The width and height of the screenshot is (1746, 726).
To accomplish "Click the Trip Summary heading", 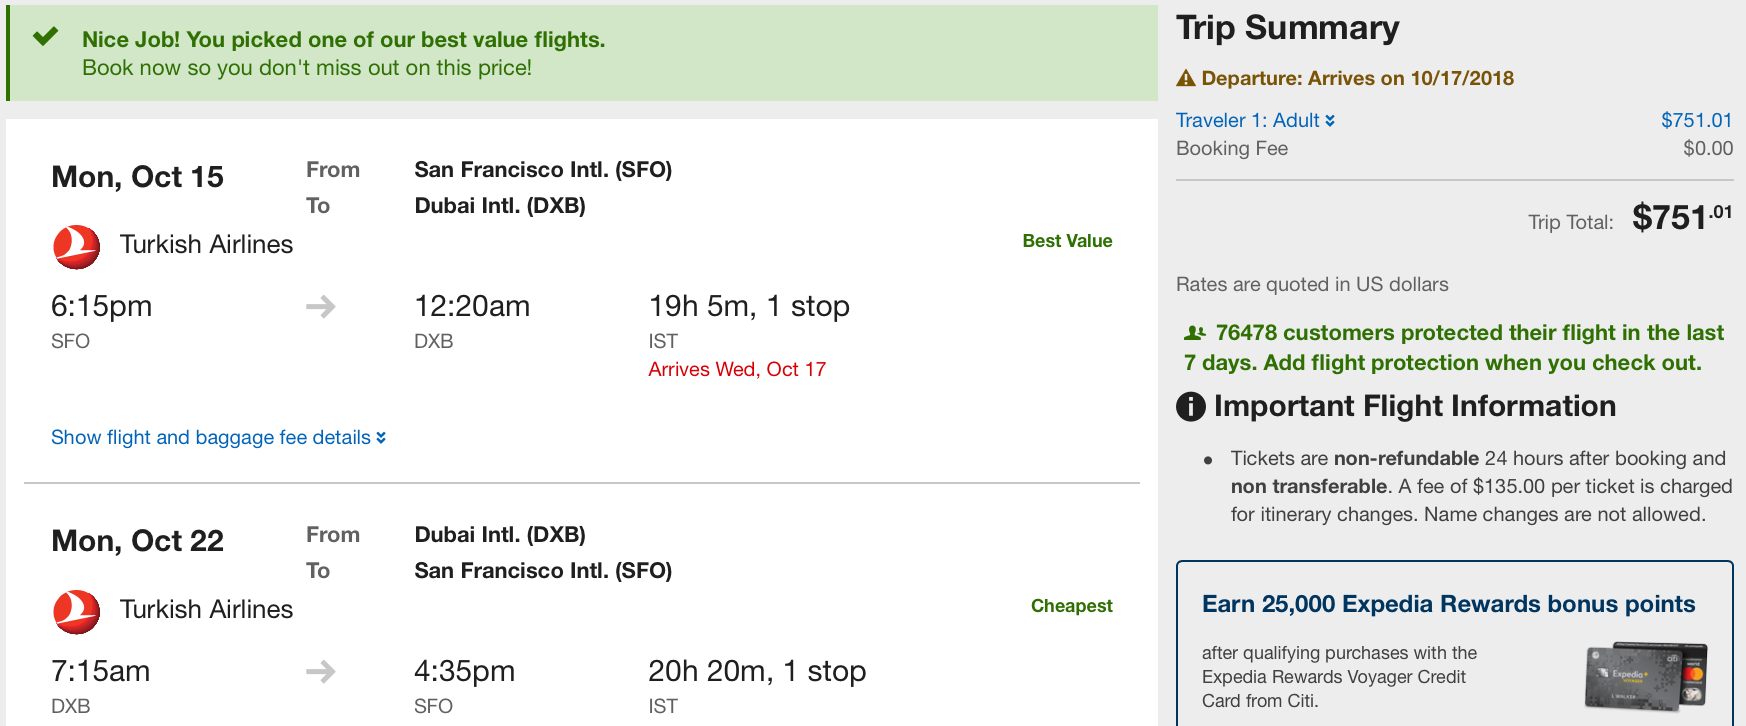I will pyautogui.click(x=1287, y=28).
